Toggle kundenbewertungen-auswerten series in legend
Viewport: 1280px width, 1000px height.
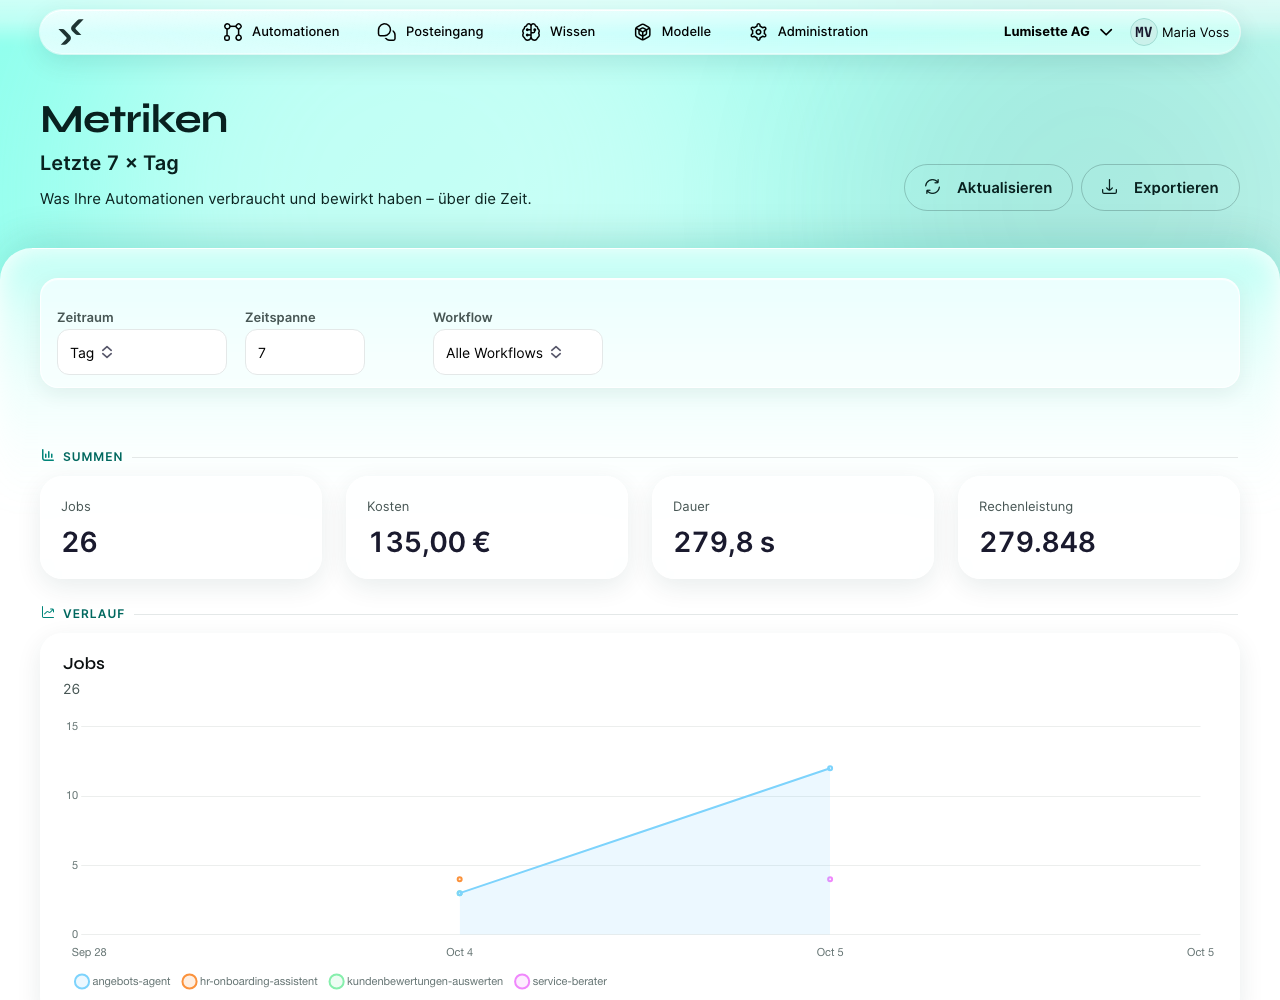(416, 982)
